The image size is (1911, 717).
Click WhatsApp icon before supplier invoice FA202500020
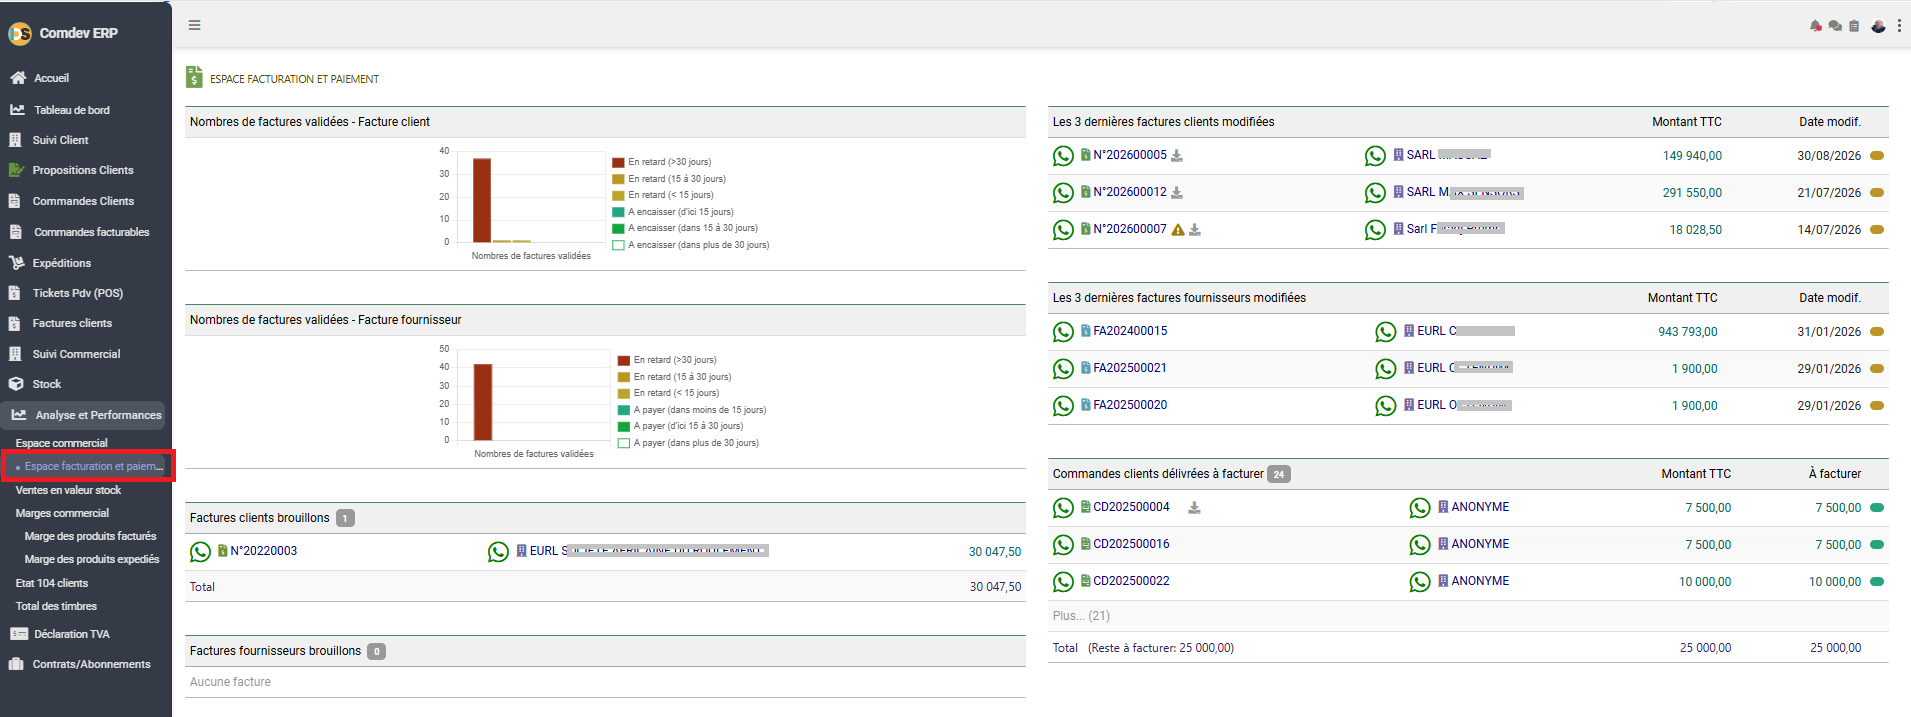1063,406
